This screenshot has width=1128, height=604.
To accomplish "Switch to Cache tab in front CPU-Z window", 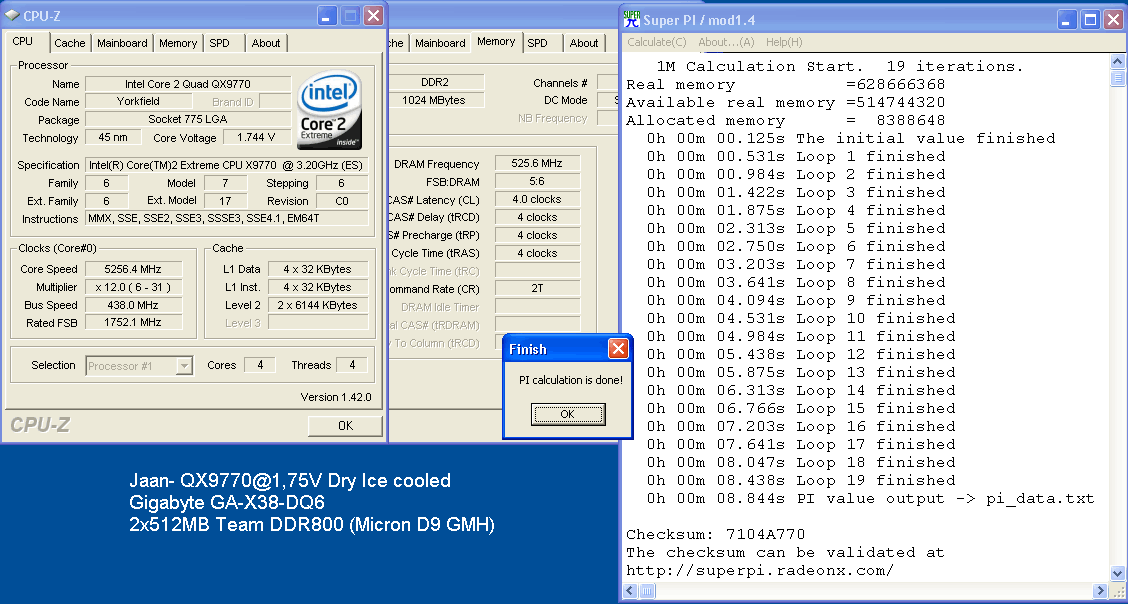I will pyautogui.click(x=70, y=43).
